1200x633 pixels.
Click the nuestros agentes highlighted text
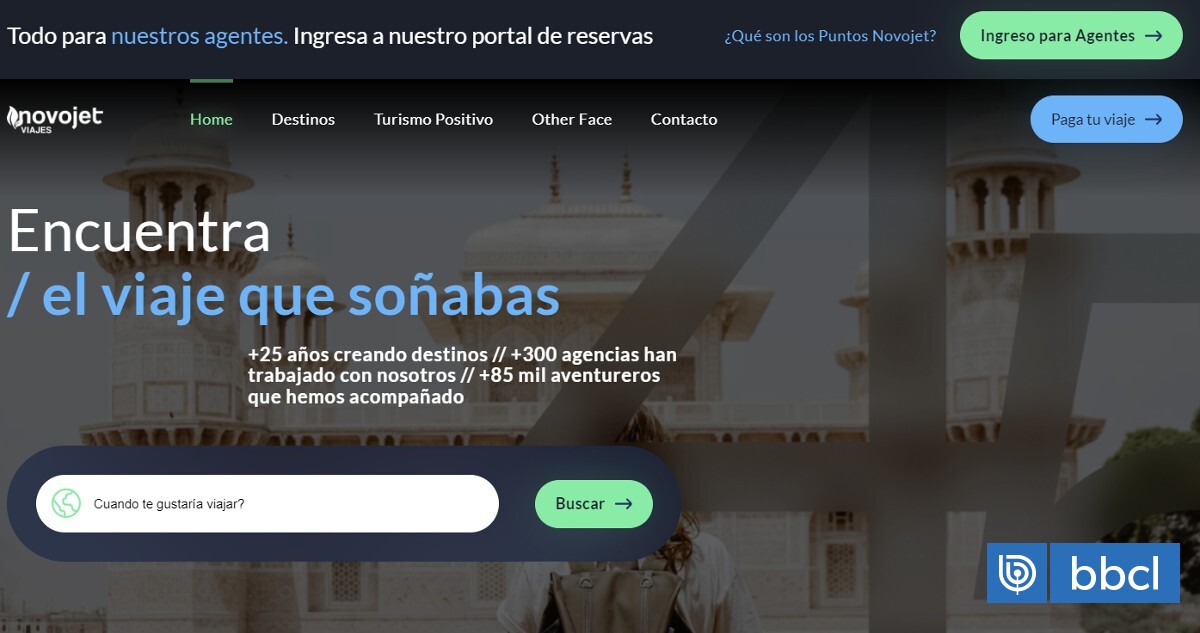(199, 36)
